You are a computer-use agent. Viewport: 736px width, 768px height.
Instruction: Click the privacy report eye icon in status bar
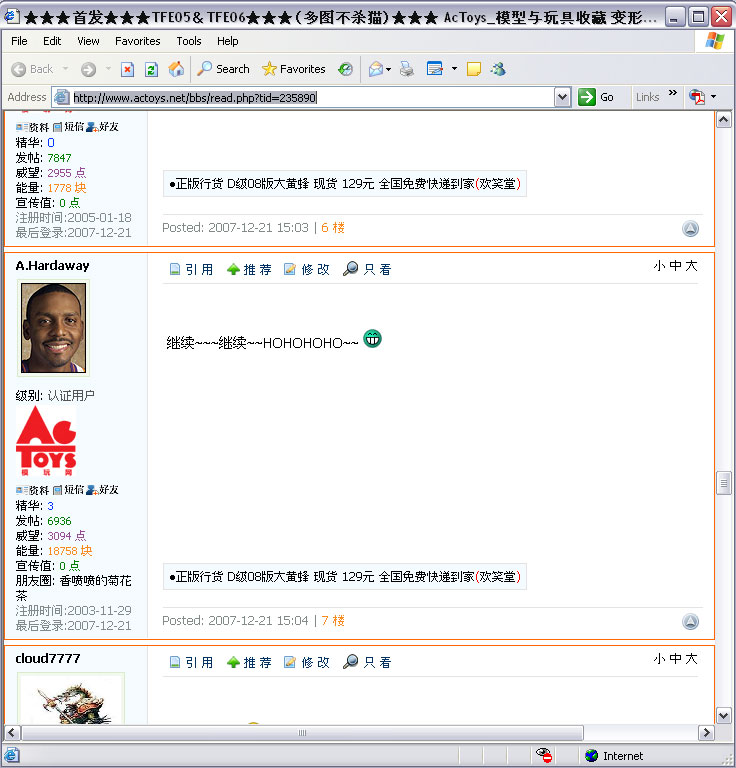coord(544,755)
